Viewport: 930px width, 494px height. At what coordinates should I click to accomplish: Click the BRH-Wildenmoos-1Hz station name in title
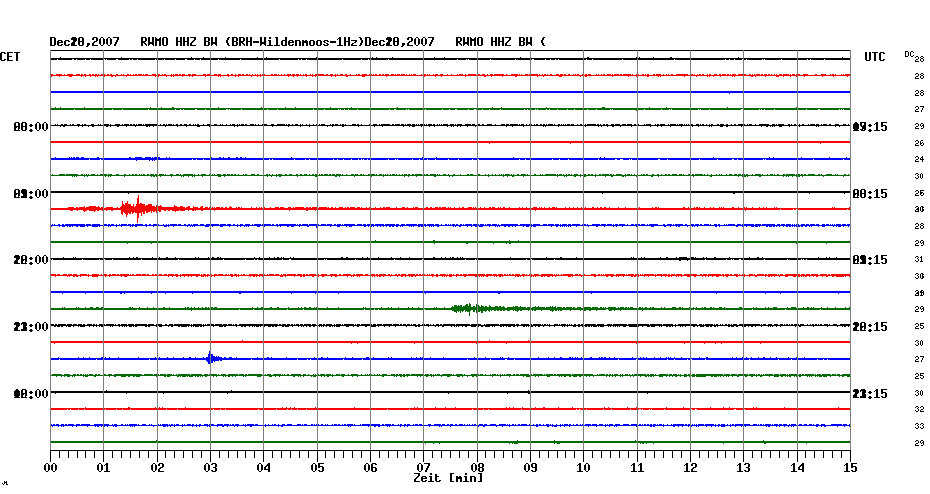click(296, 42)
